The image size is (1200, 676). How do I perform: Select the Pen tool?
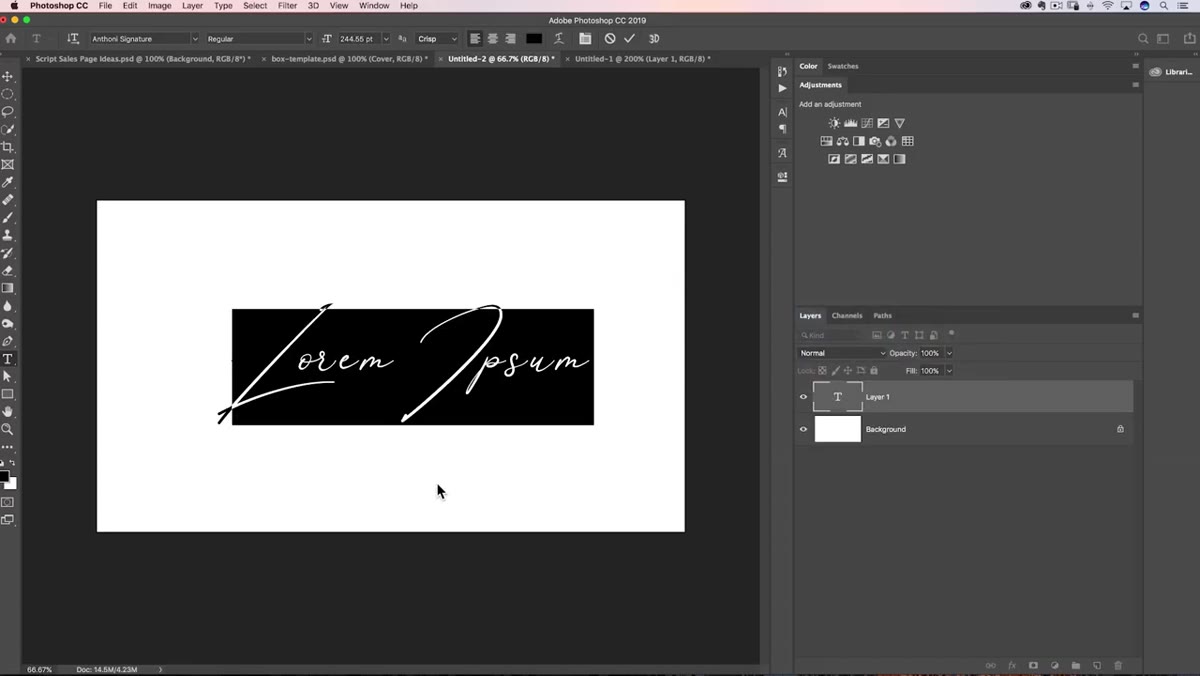(x=8, y=341)
